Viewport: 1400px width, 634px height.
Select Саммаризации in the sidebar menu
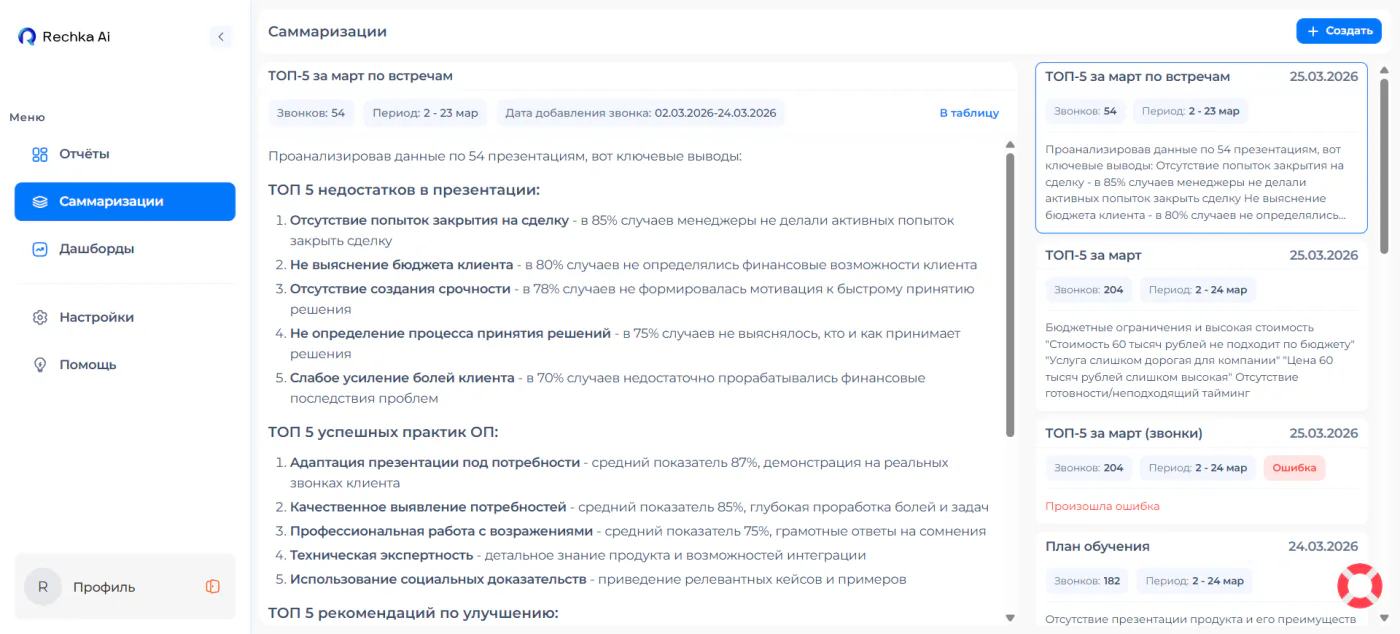pos(125,201)
